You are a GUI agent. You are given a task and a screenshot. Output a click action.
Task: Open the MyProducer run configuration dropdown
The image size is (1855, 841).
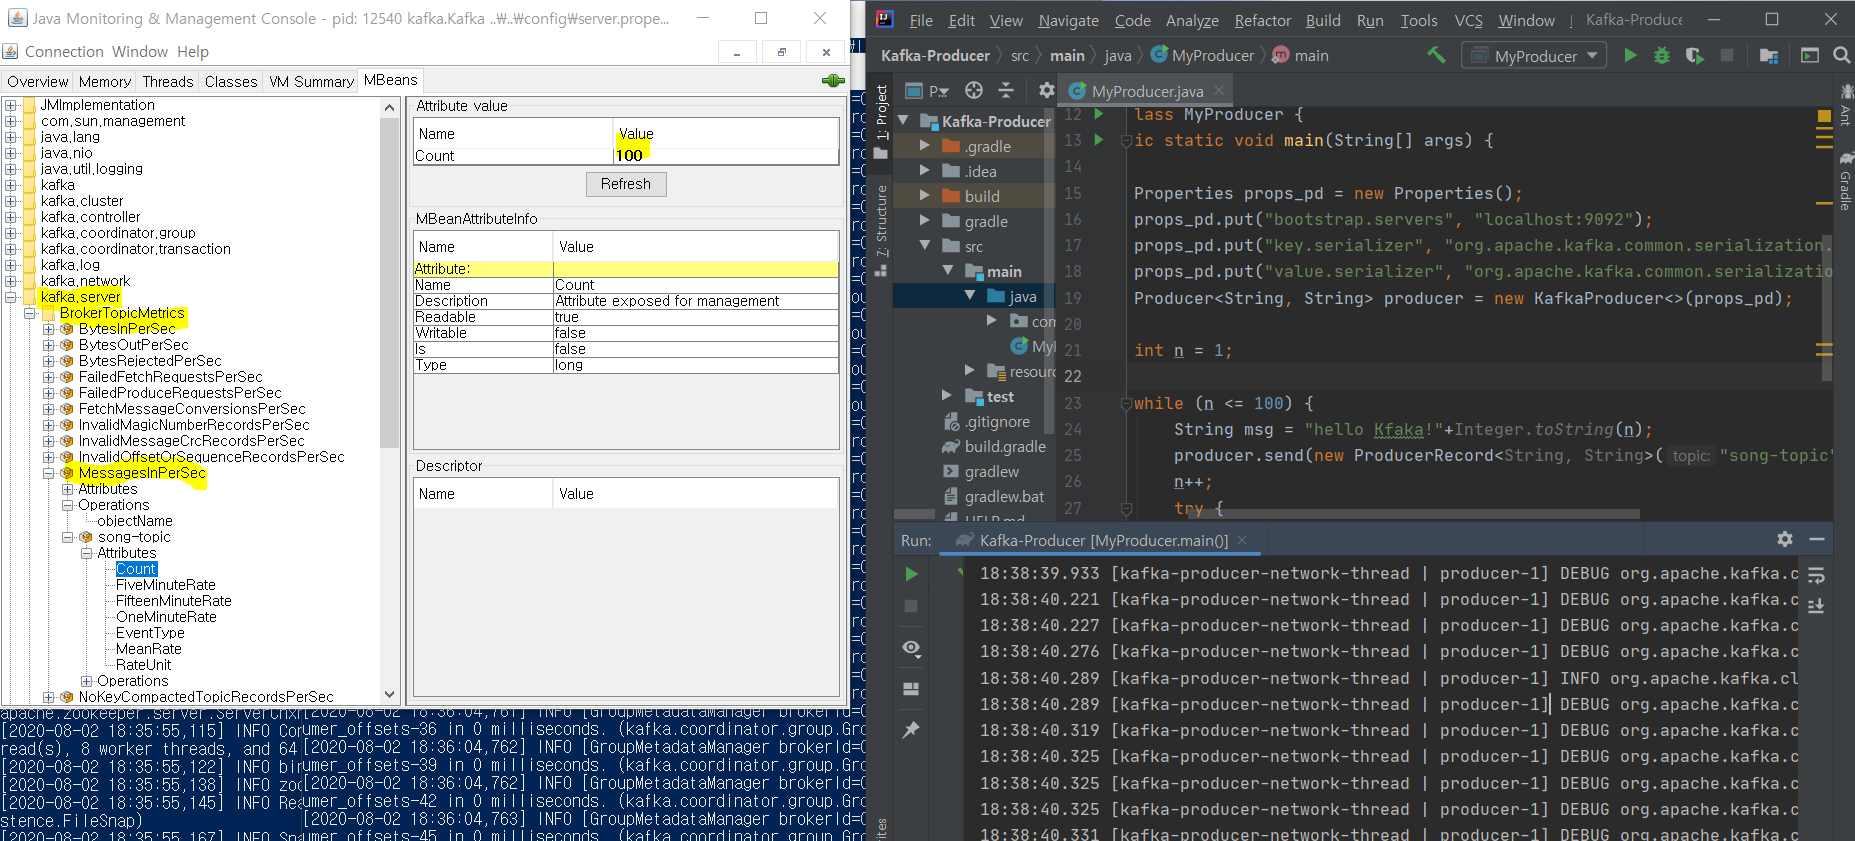(x=1535, y=56)
